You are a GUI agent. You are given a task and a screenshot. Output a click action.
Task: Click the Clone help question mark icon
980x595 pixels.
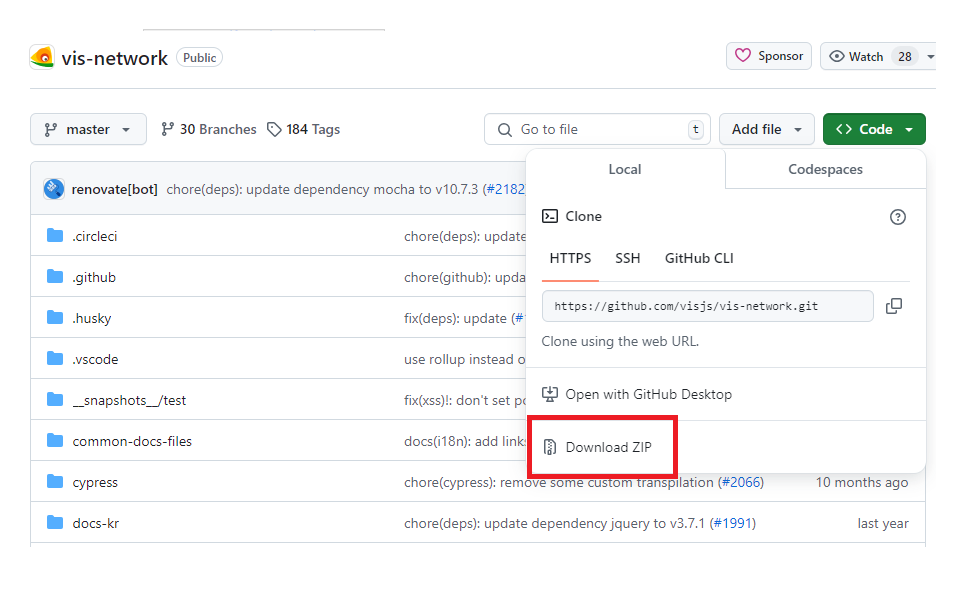[898, 217]
